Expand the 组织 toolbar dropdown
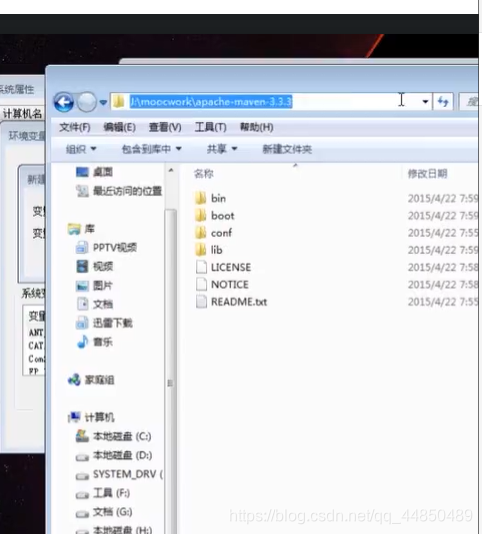482x534 pixels. point(81,149)
